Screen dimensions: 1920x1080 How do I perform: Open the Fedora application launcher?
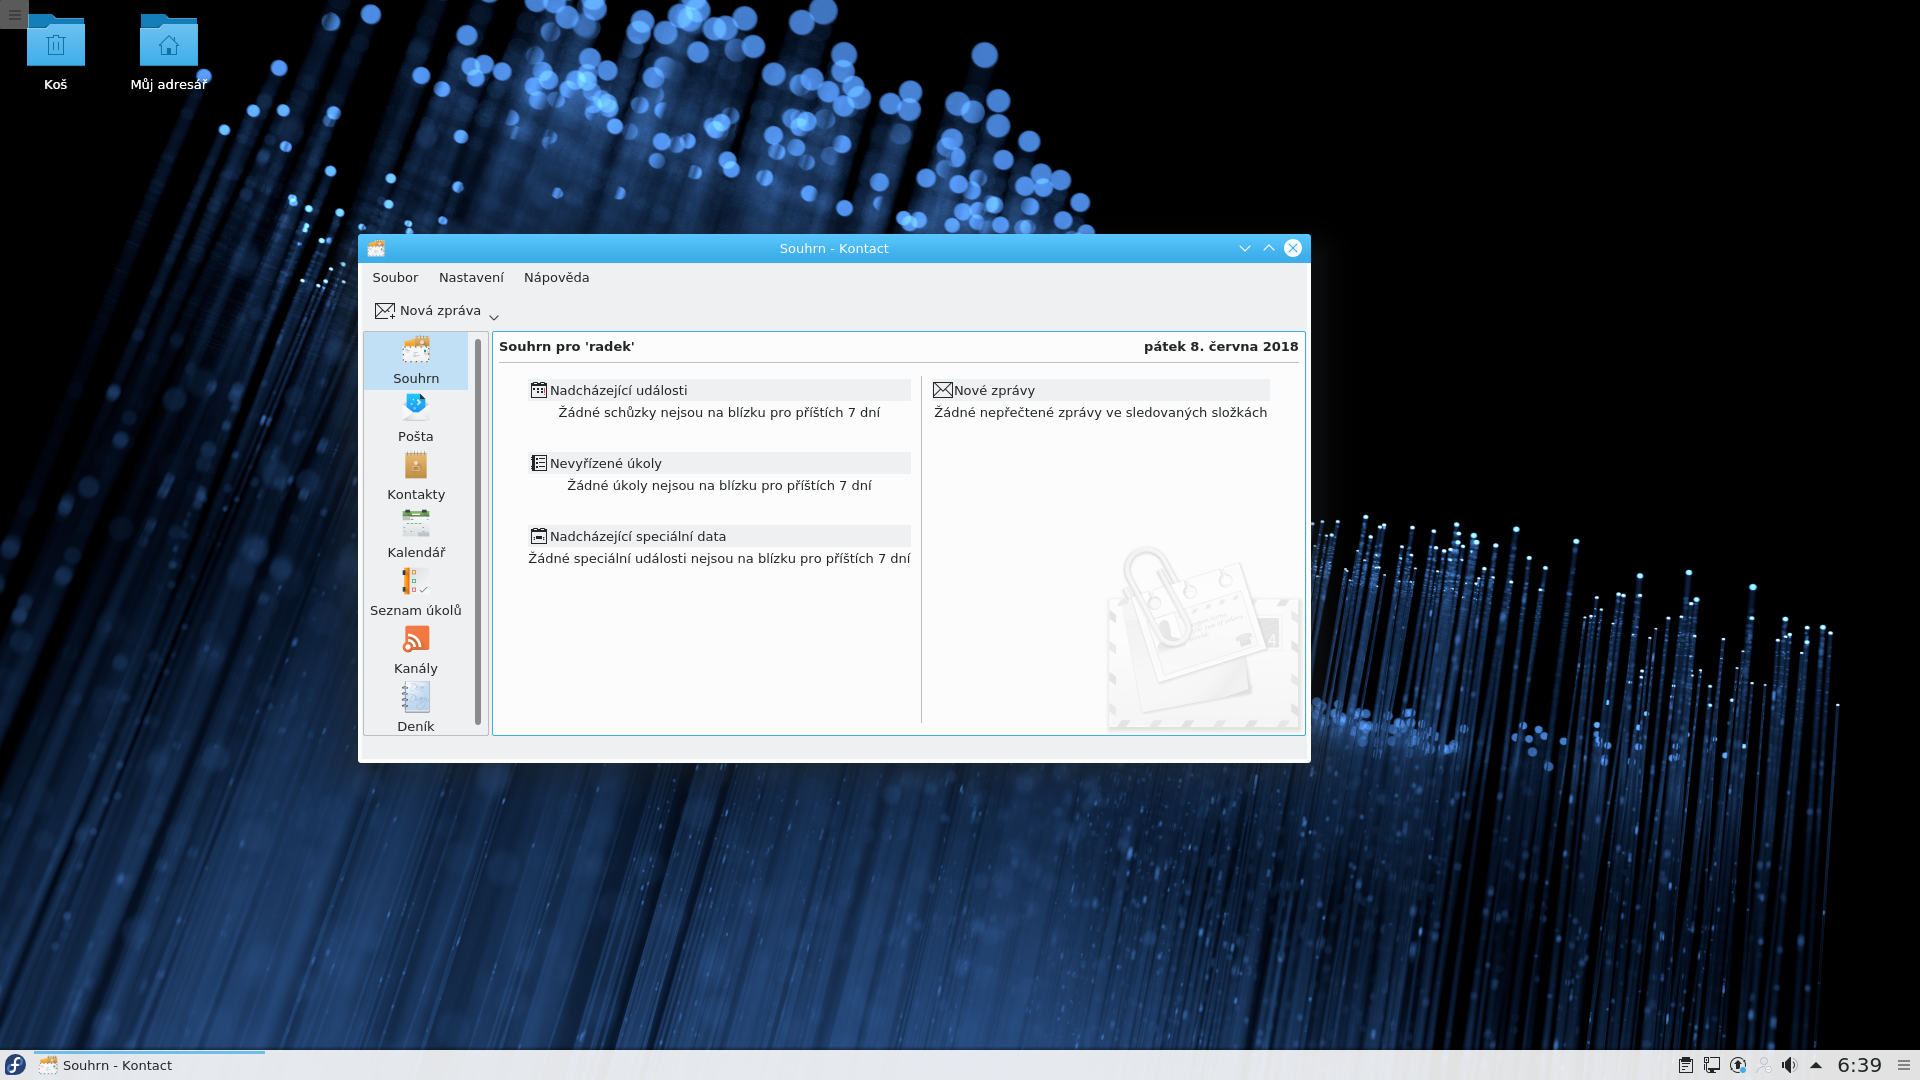pyautogui.click(x=15, y=1065)
